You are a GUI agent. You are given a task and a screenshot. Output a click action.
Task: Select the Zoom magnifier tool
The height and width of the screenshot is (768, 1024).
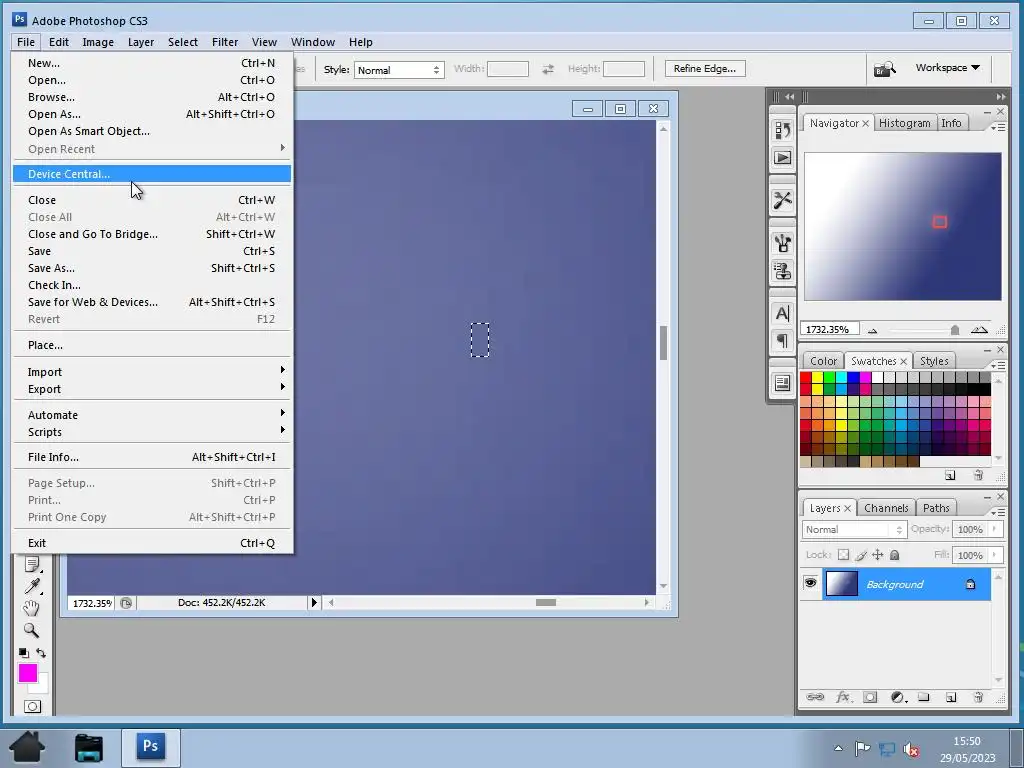31,630
